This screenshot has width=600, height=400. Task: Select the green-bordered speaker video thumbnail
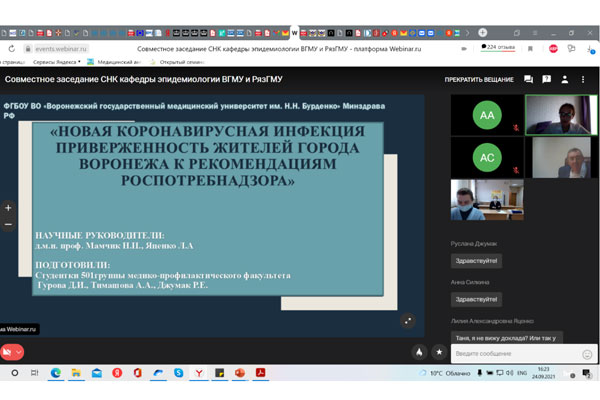click(x=561, y=115)
